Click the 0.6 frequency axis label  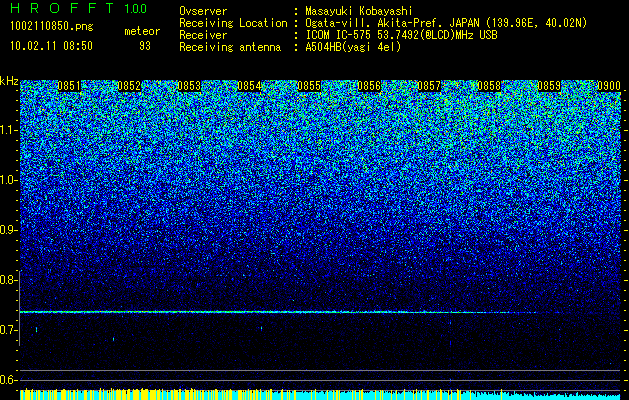(x=9, y=380)
